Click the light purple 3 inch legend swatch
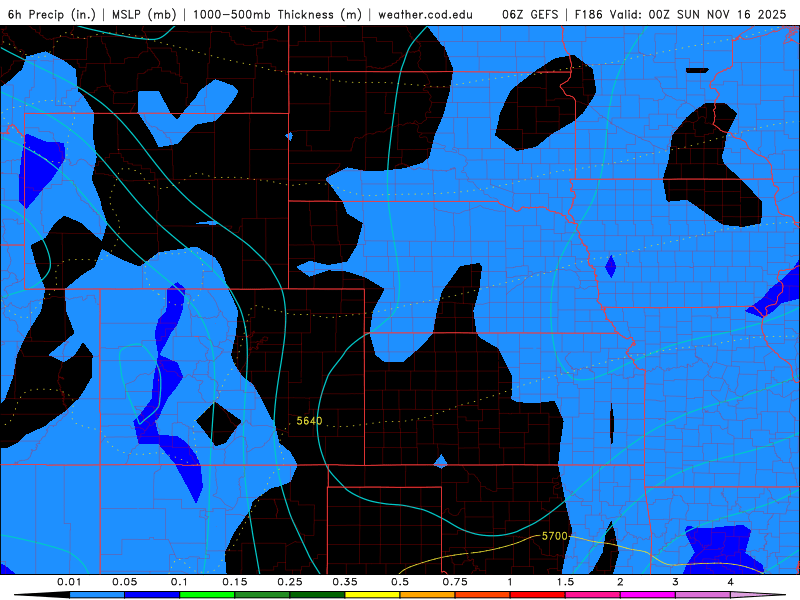The image size is (800, 600). [703, 595]
